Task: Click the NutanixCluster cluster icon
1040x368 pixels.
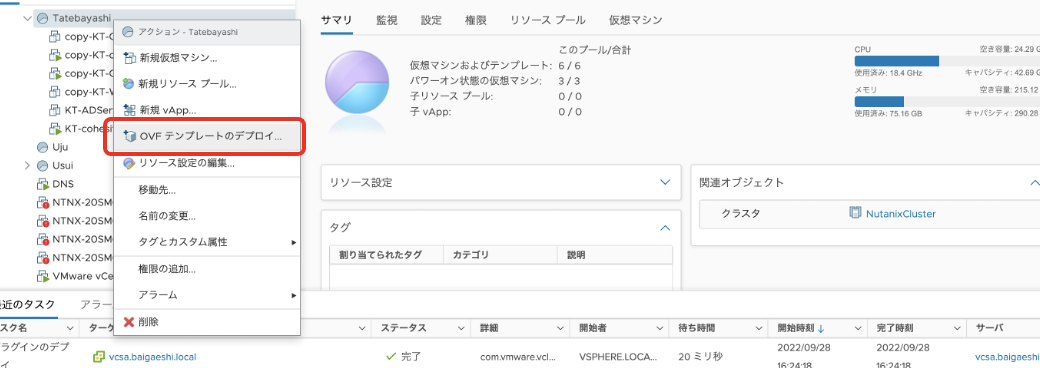Action: [856, 214]
